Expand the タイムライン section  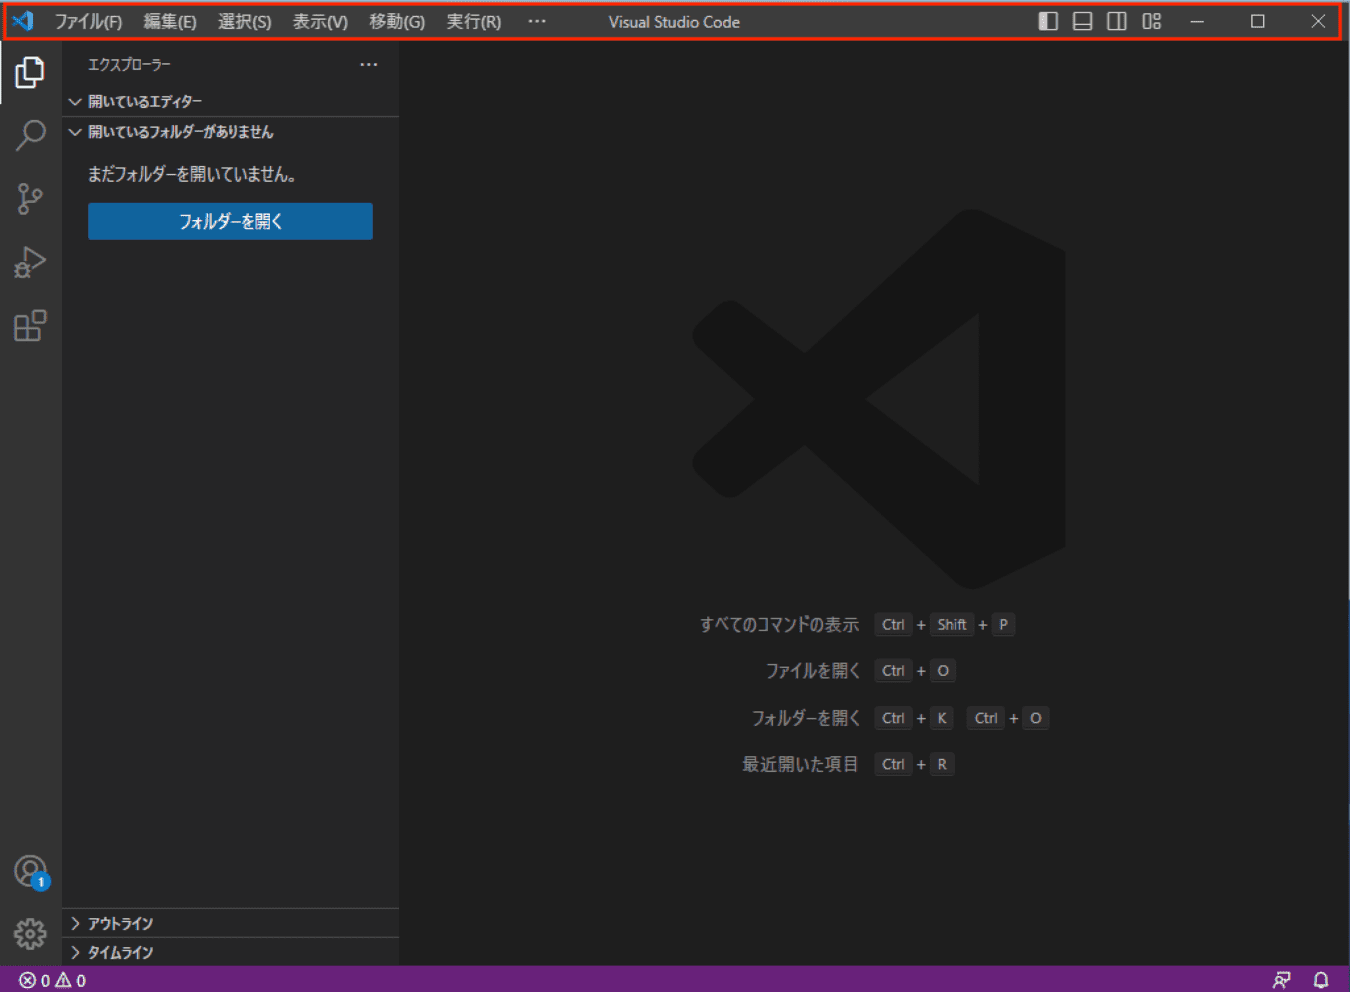click(x=231, y=952)
